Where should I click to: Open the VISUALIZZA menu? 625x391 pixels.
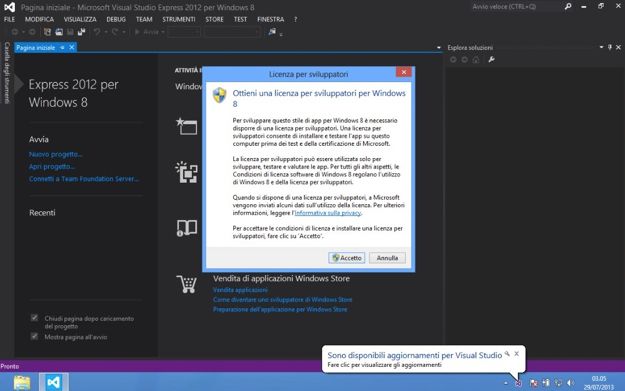80,19
